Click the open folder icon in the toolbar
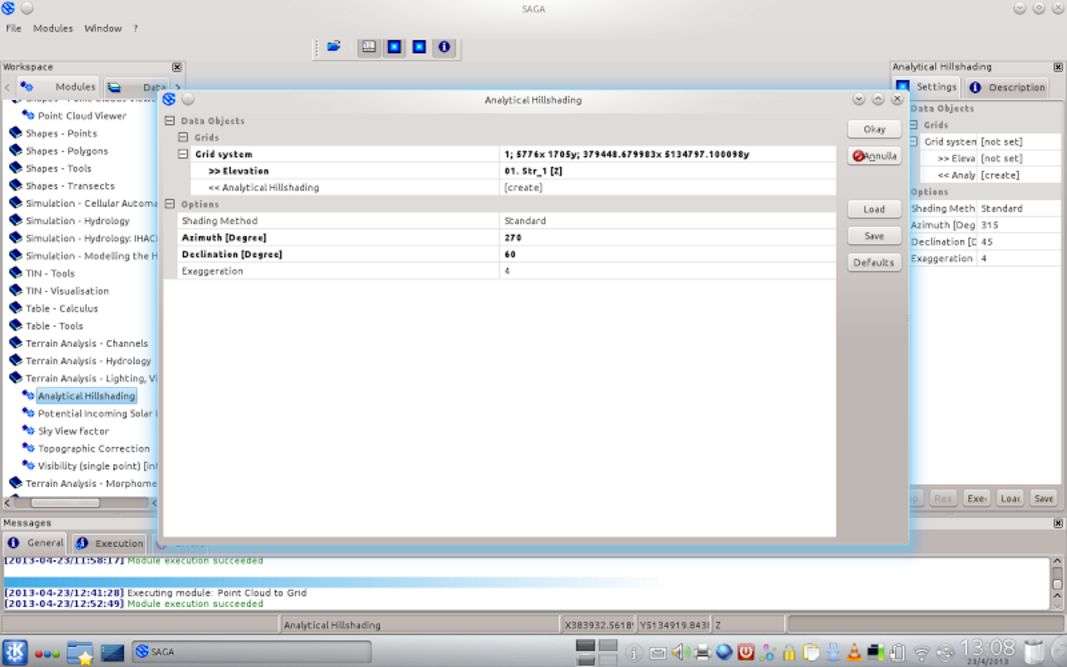This screenshot has height=667, width=1067. [334, 46]
